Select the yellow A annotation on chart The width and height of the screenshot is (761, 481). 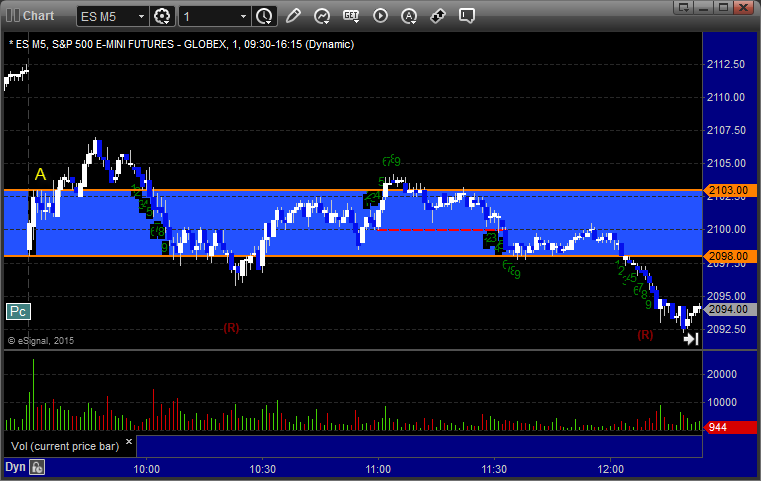tap(40, 174)
